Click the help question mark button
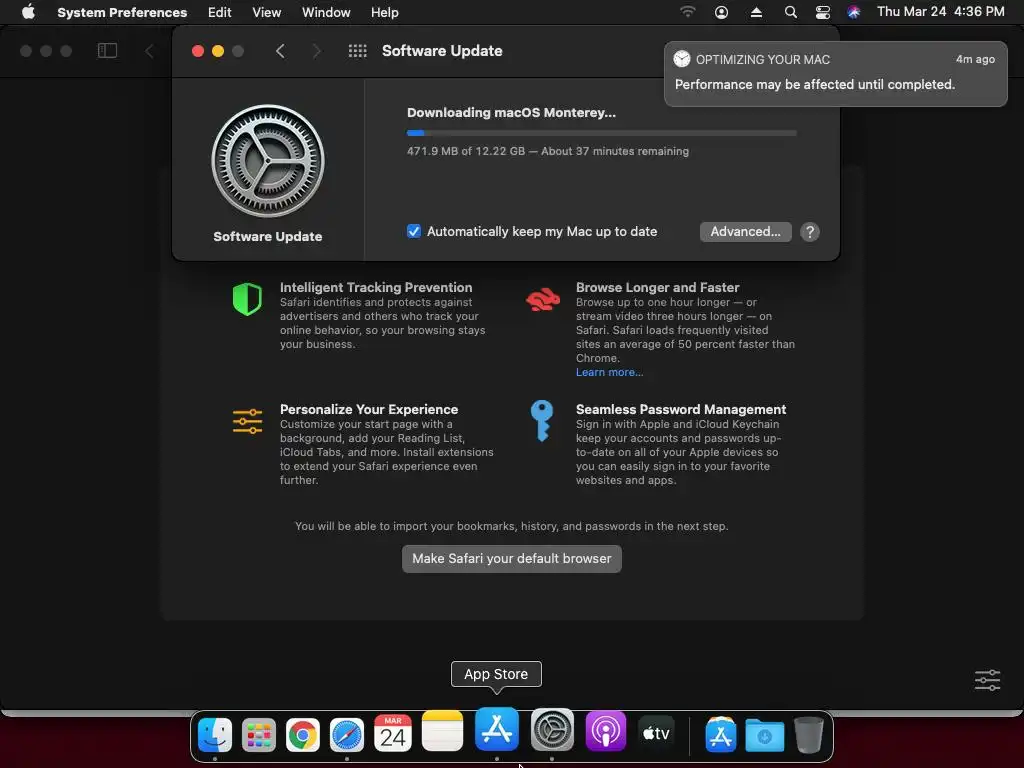The width and height of the screenshot is (1024, 768). [x=810, y=232]
